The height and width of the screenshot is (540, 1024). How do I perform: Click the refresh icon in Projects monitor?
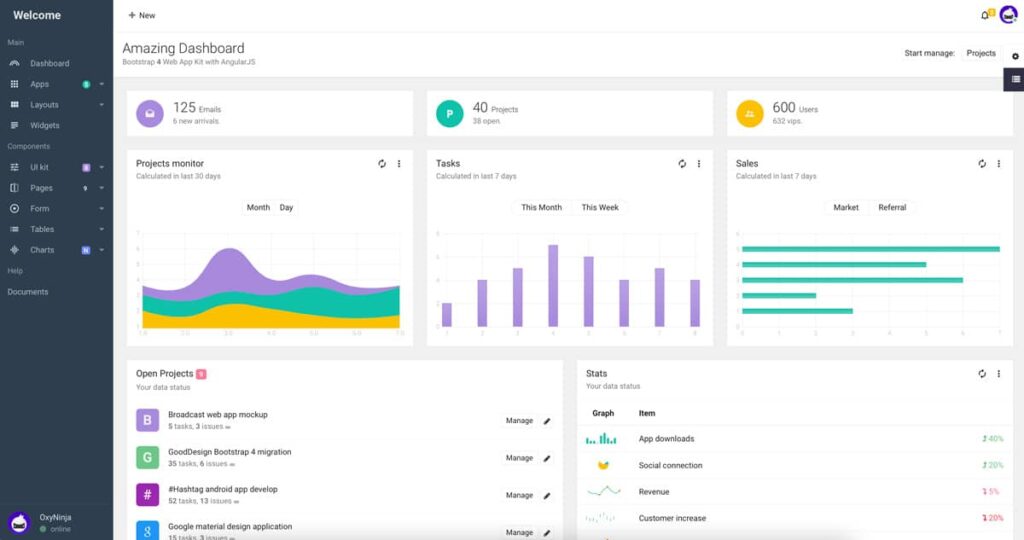(382, 164)
